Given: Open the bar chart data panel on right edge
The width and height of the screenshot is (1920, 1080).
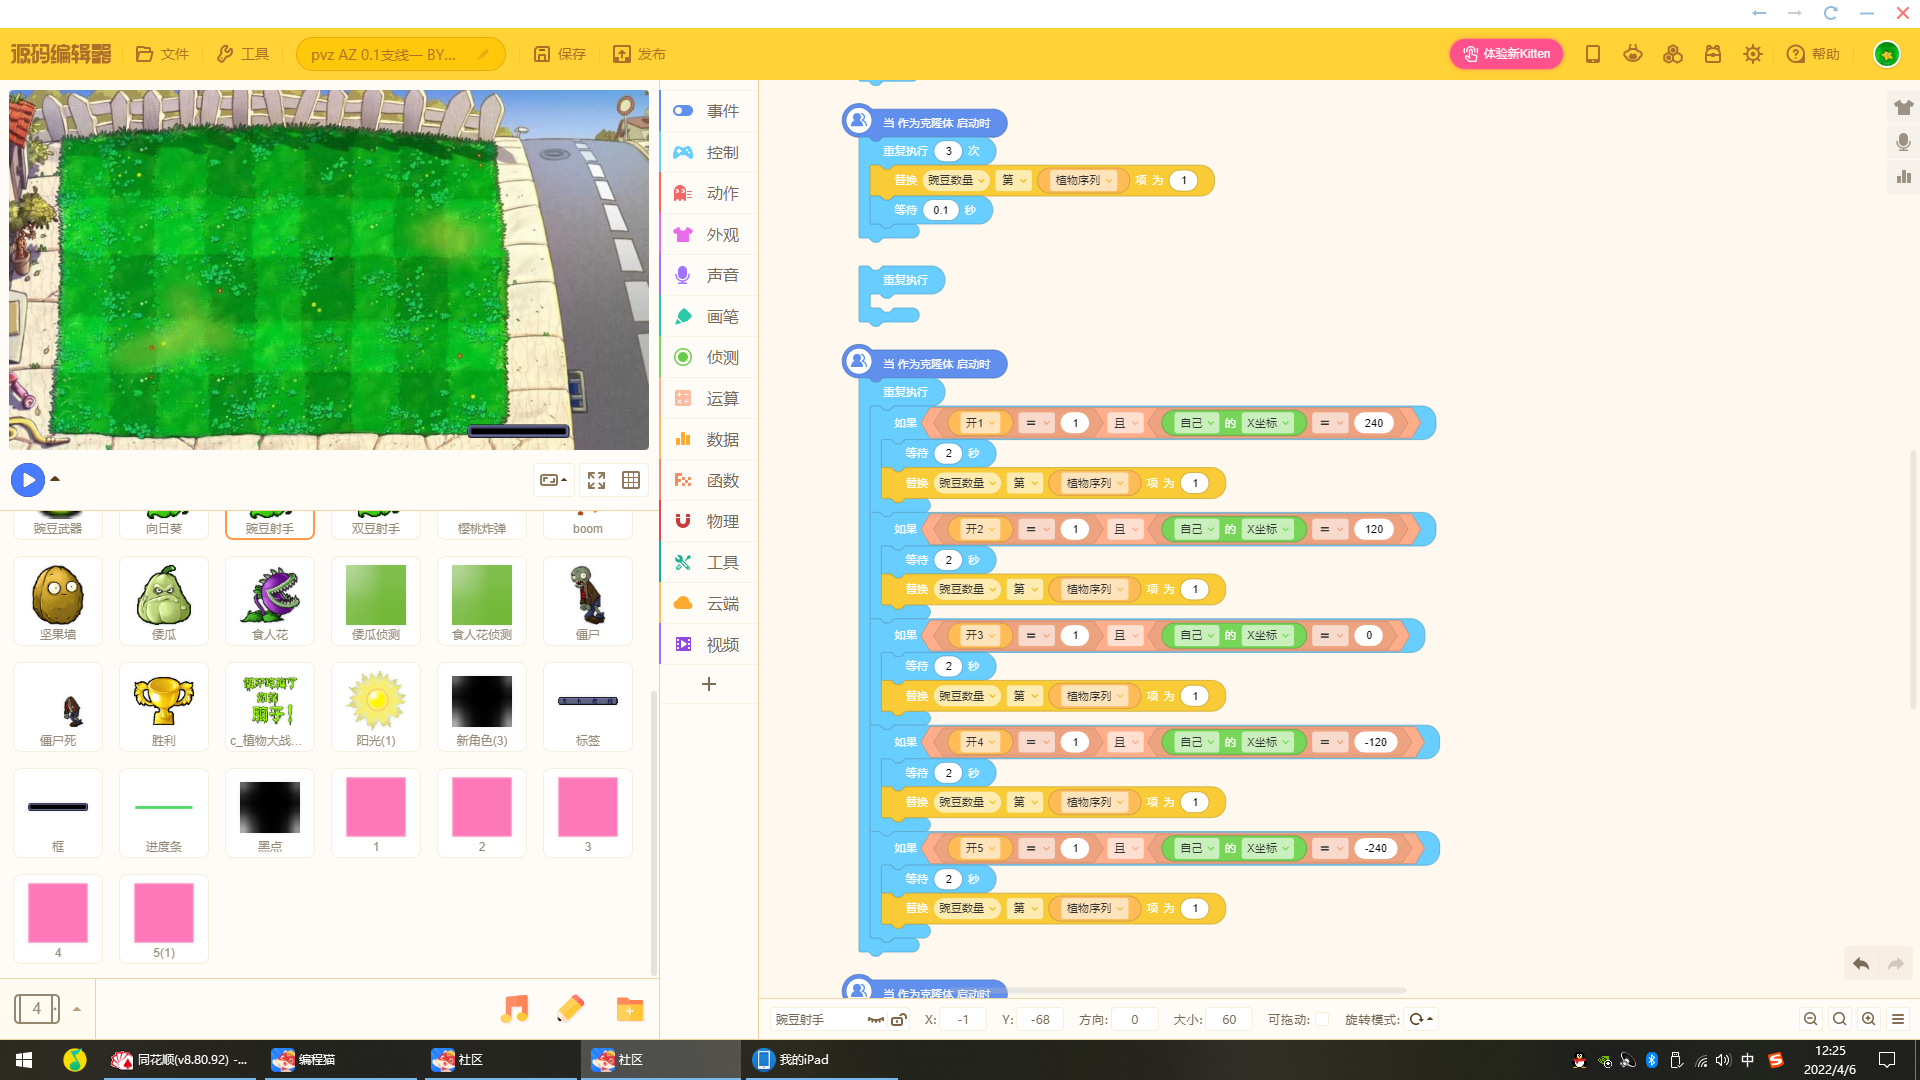Looking at the screenshot, I should click(x=1903, y=177).
